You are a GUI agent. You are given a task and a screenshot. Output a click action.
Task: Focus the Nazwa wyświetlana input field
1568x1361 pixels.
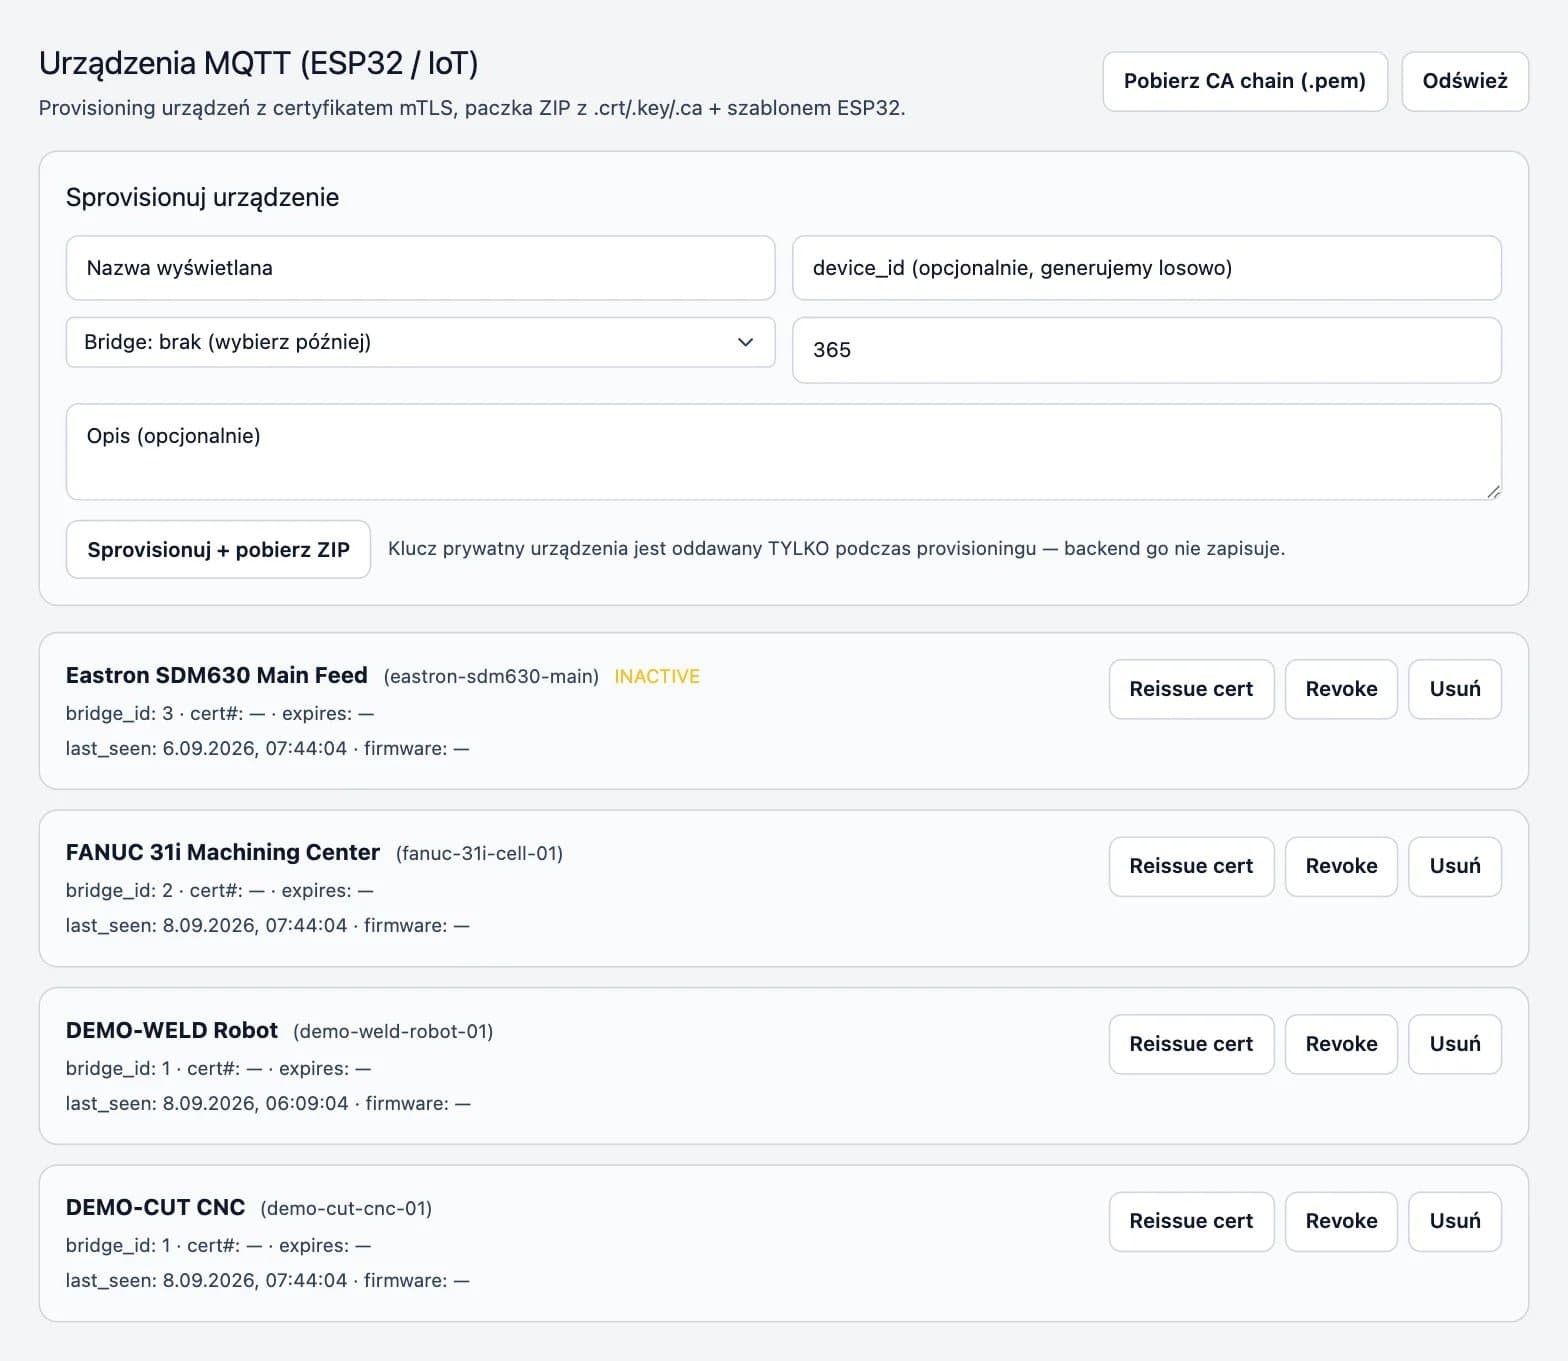click(x=420, y=268)
